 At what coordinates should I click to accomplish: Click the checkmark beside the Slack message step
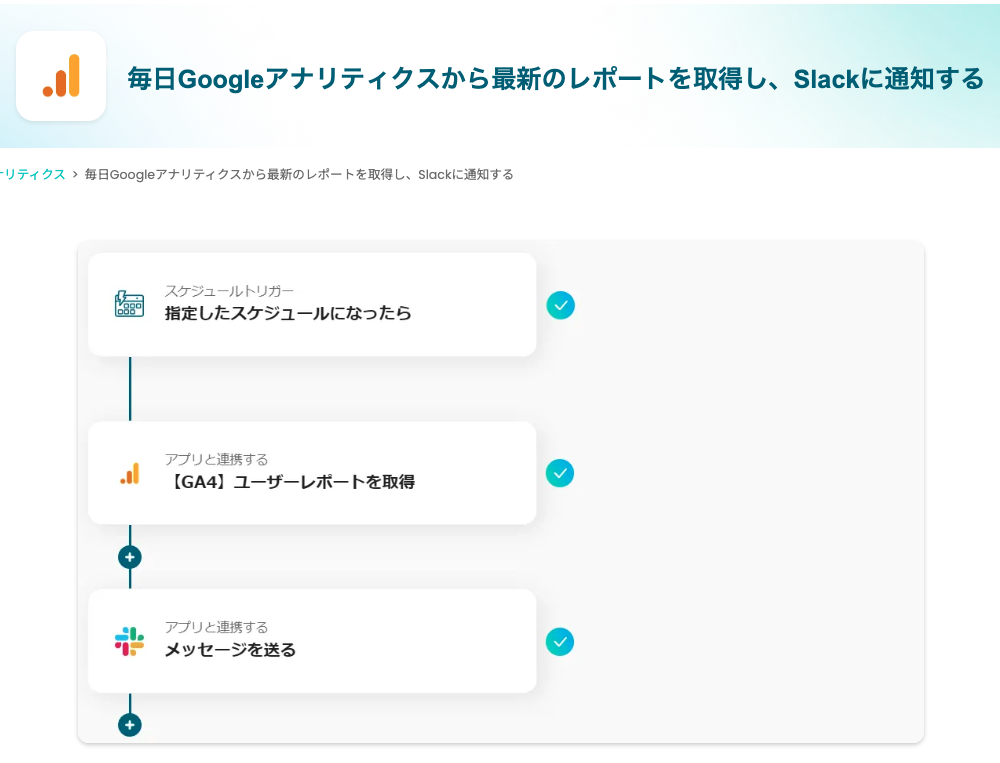pyautogui.click(x=560, y=641)
